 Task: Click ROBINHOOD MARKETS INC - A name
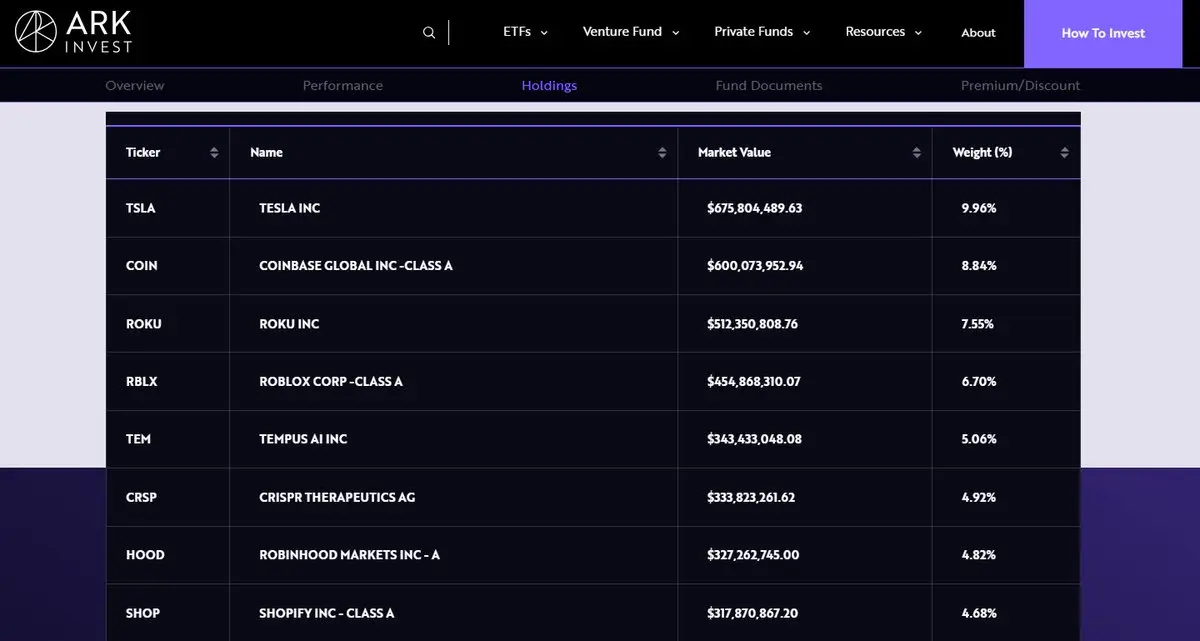click(x=349, y=555)
